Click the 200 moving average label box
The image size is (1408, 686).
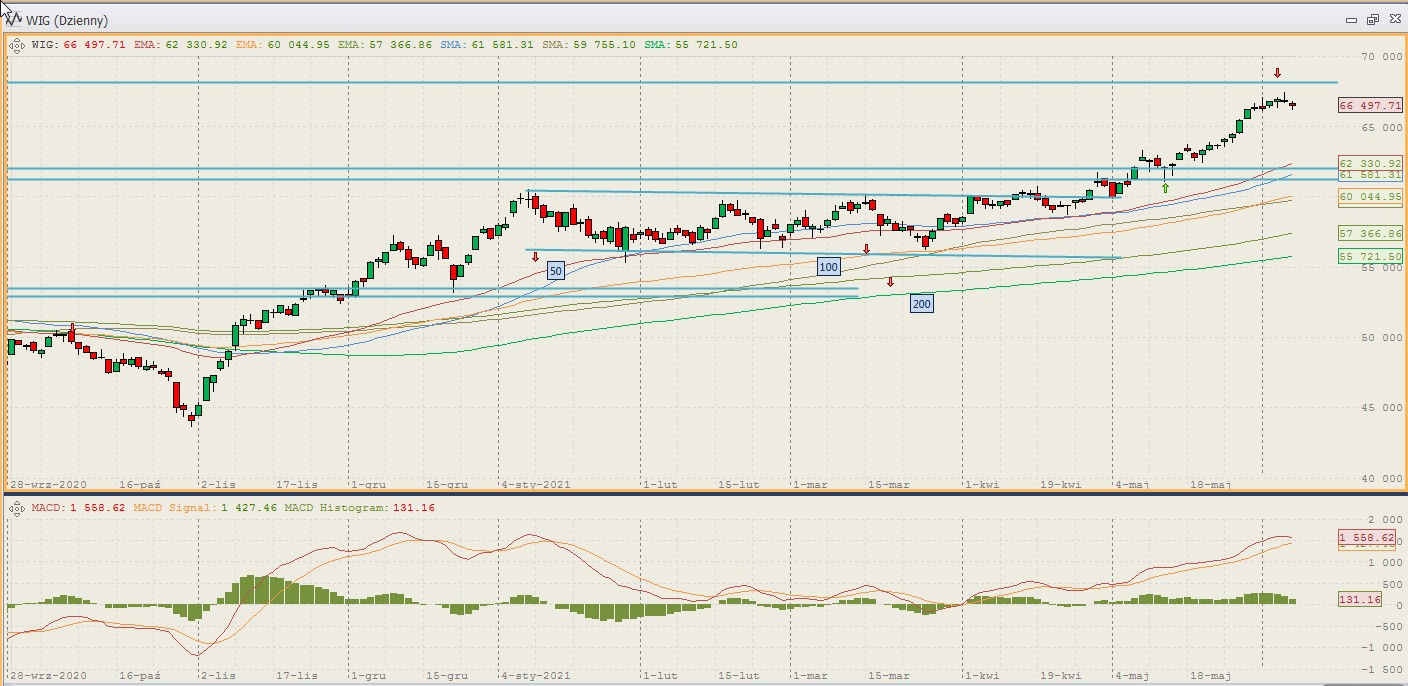point(921,303)
